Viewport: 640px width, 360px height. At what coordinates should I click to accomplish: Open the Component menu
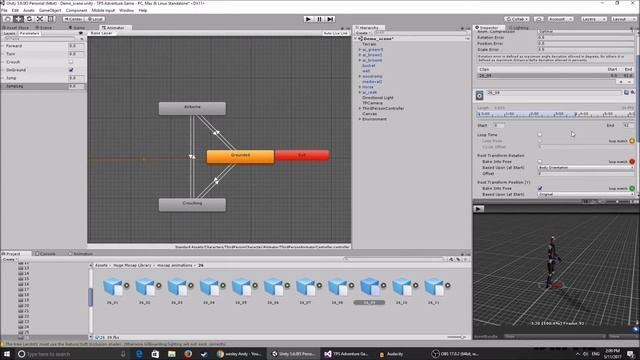76,10
